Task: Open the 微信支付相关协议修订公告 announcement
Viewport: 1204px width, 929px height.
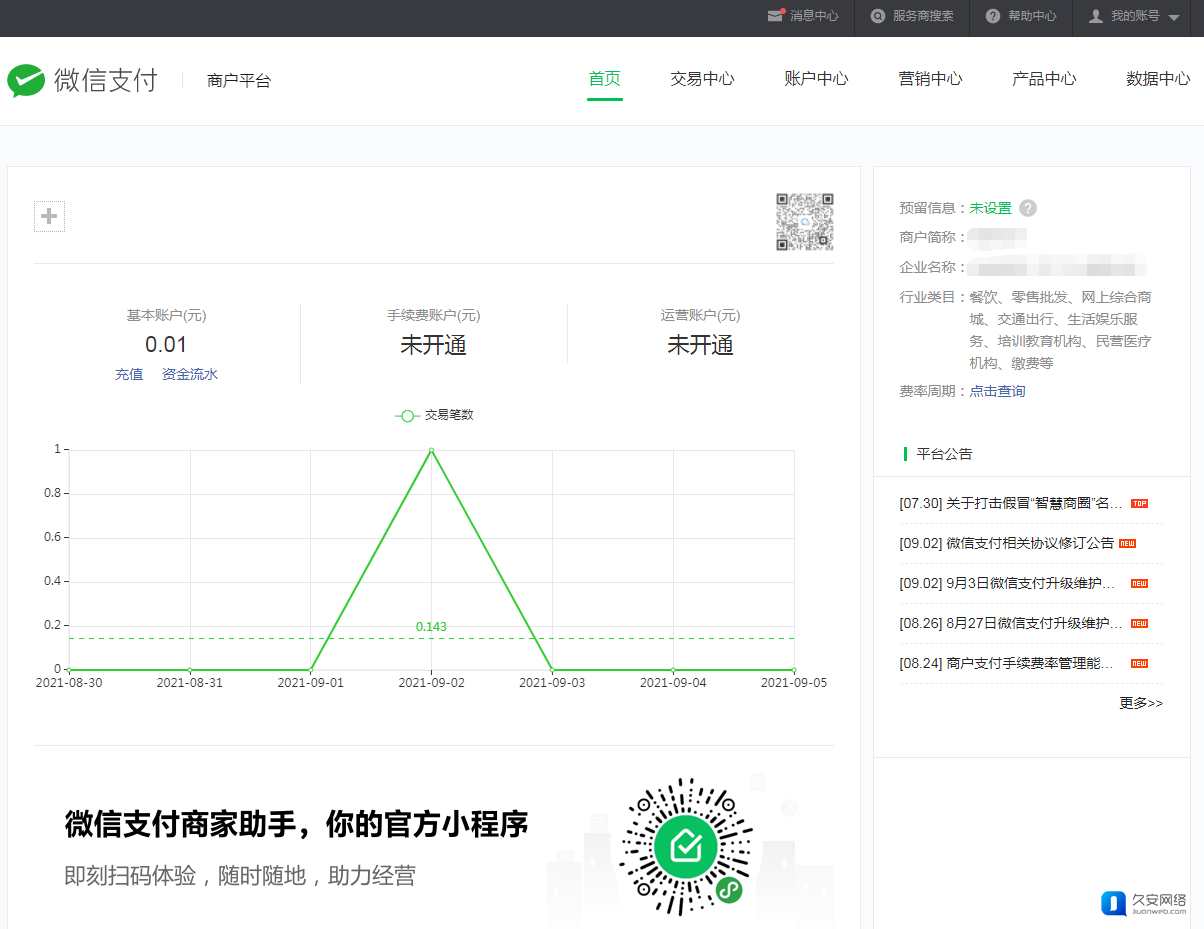Action: click(x=1007, y=543)
